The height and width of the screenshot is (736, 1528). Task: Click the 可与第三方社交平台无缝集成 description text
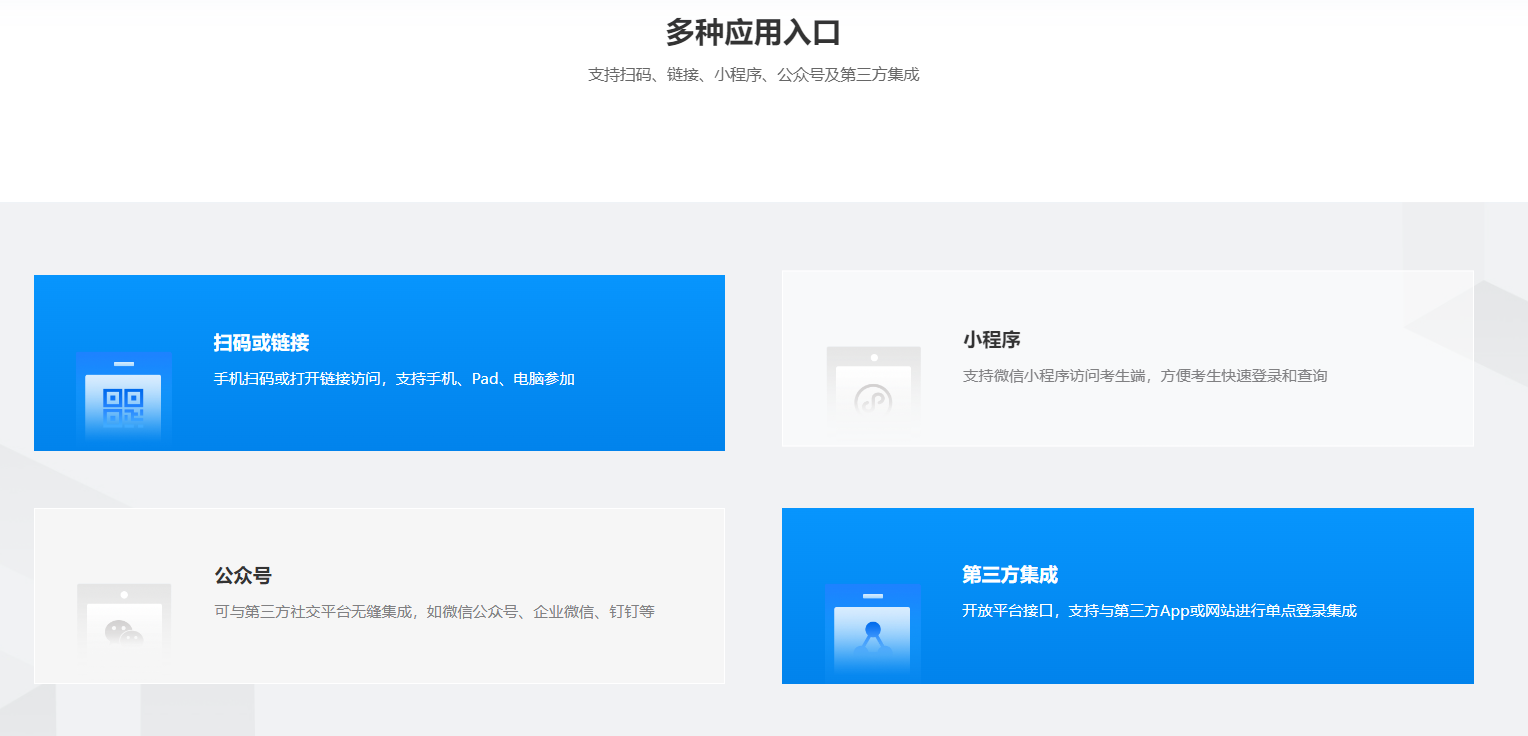point(434,611)
